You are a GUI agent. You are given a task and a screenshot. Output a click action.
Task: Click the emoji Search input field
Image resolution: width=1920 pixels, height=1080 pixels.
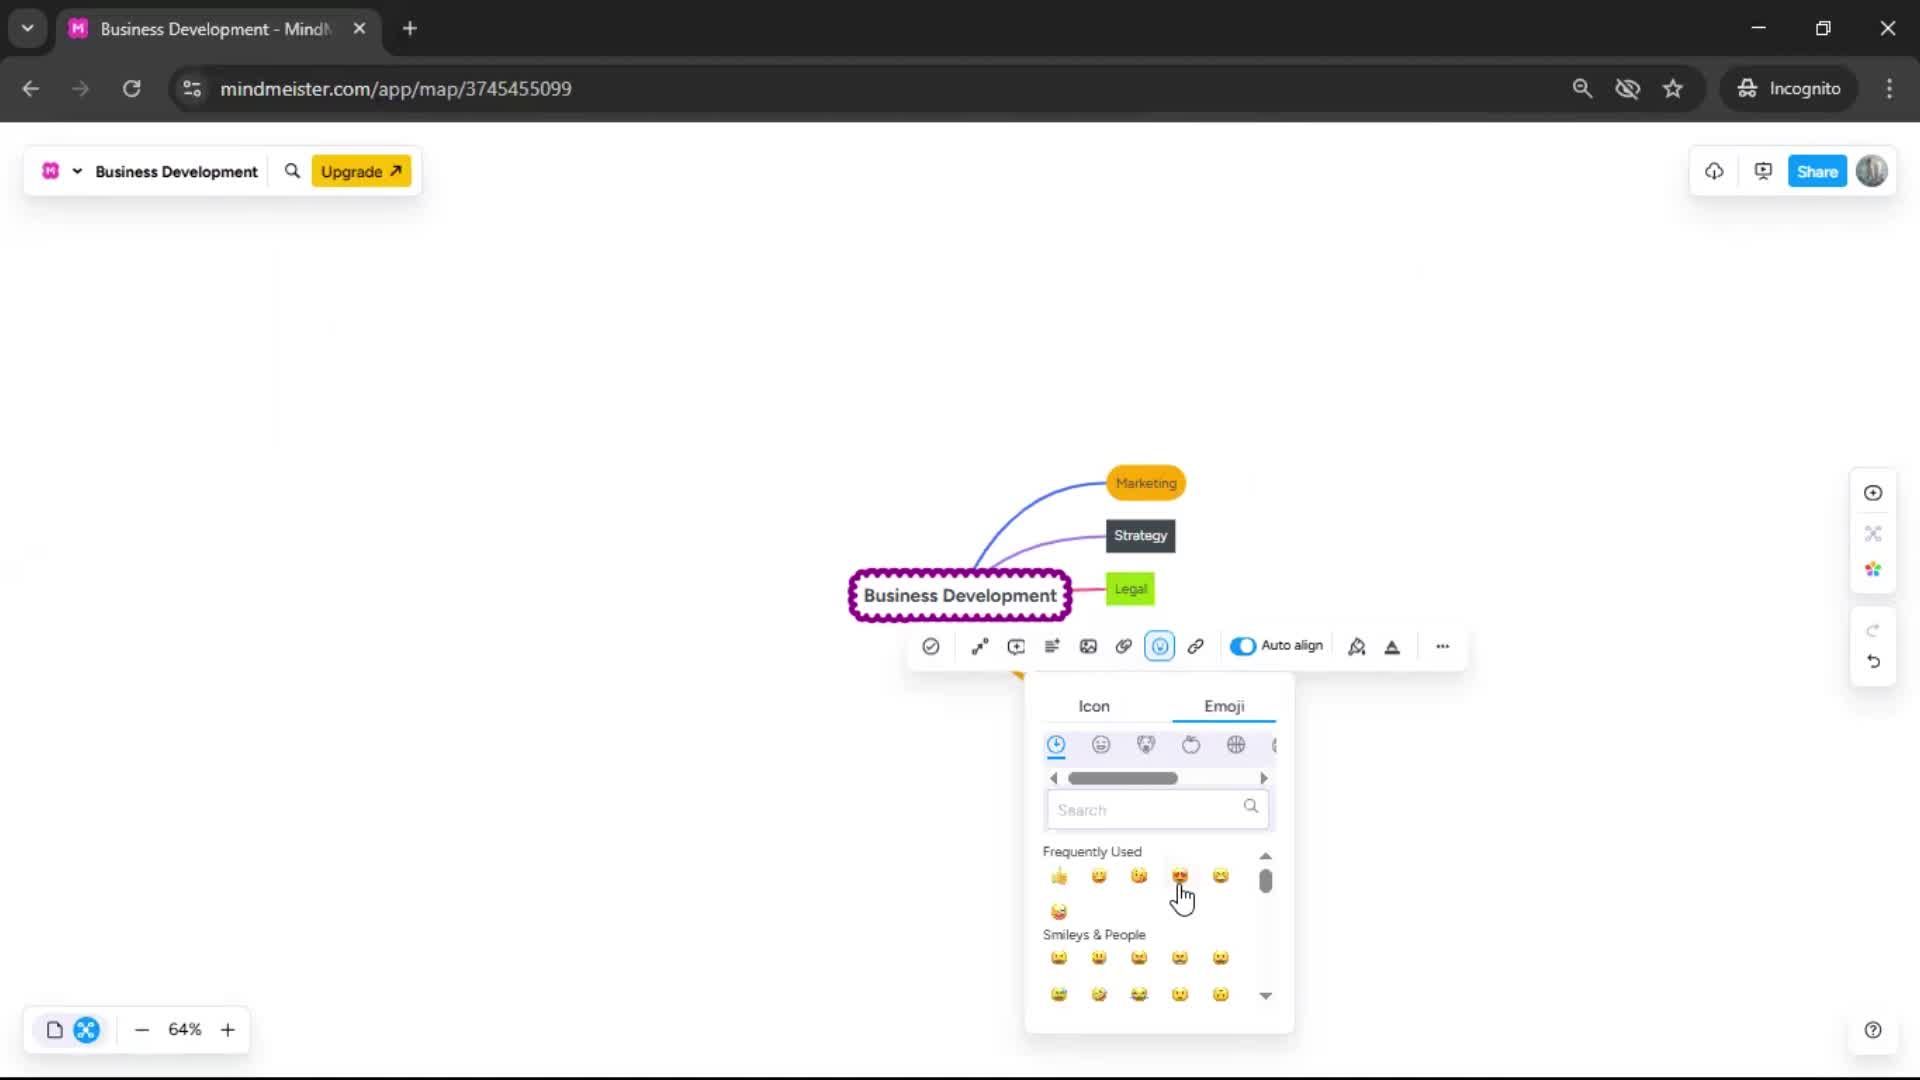pos(1158,809)
